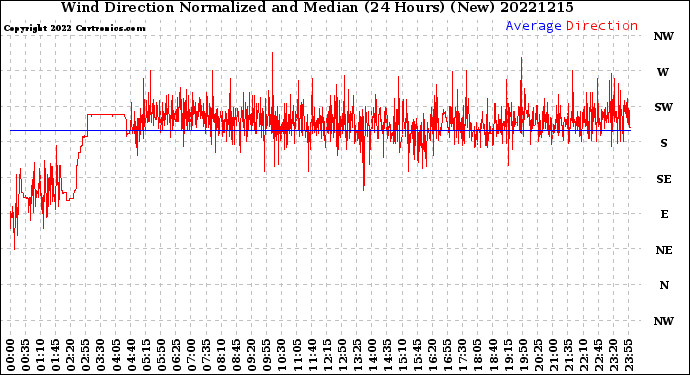Click the "17:30" time axis label
The width and height of the screenshot is (690, 375).
tap(463, 355)
